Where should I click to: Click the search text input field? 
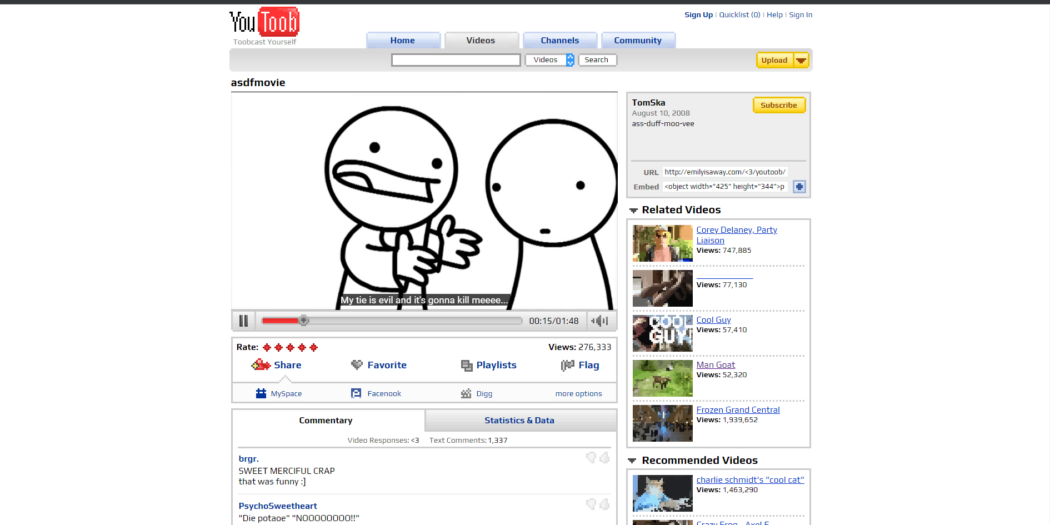click(455, 60)
